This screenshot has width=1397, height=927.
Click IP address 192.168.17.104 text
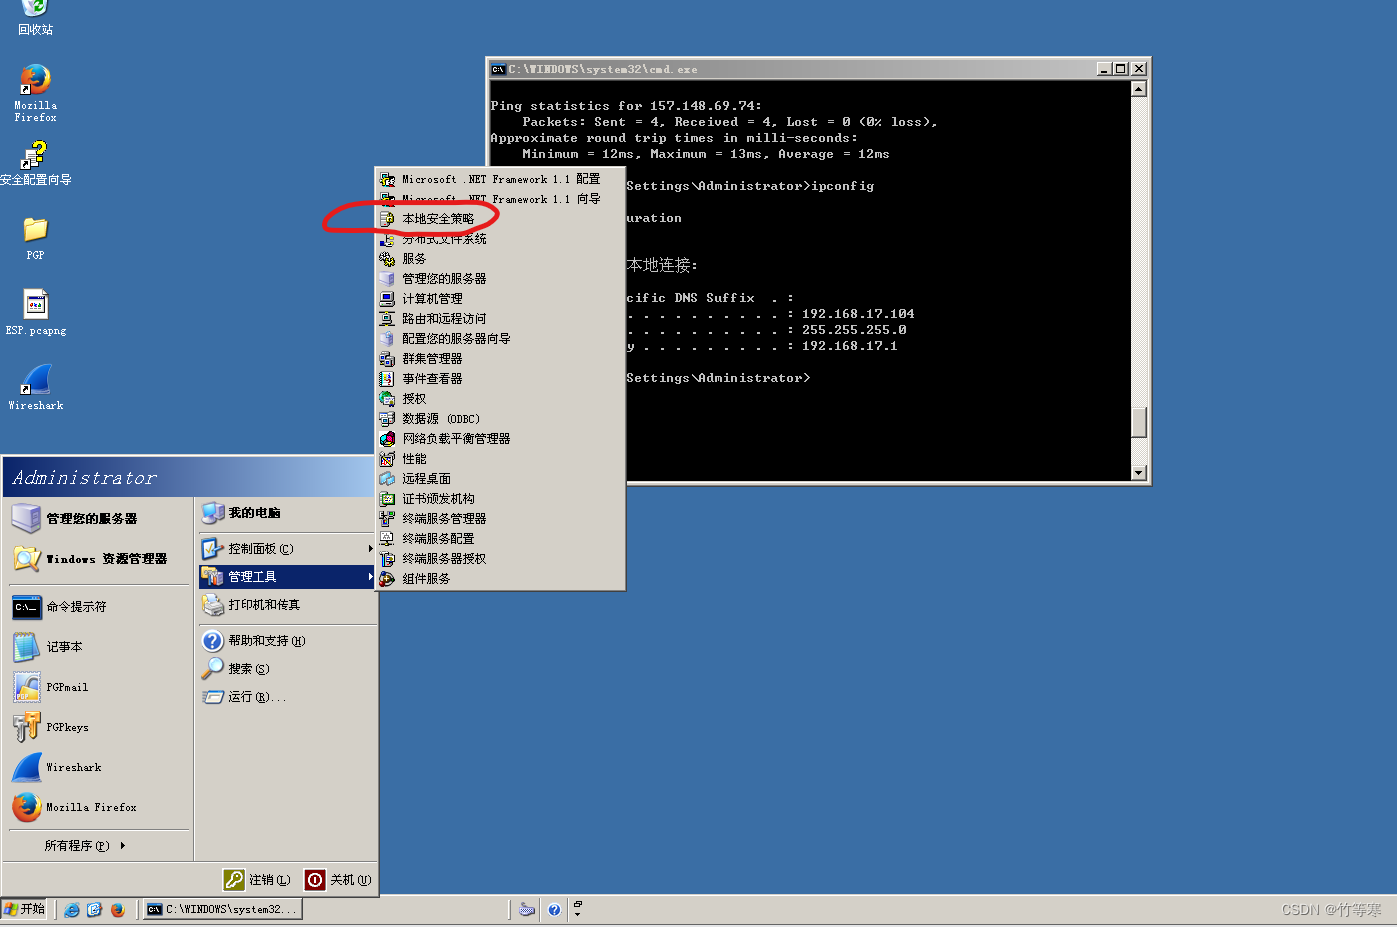[x=858, y=314]
